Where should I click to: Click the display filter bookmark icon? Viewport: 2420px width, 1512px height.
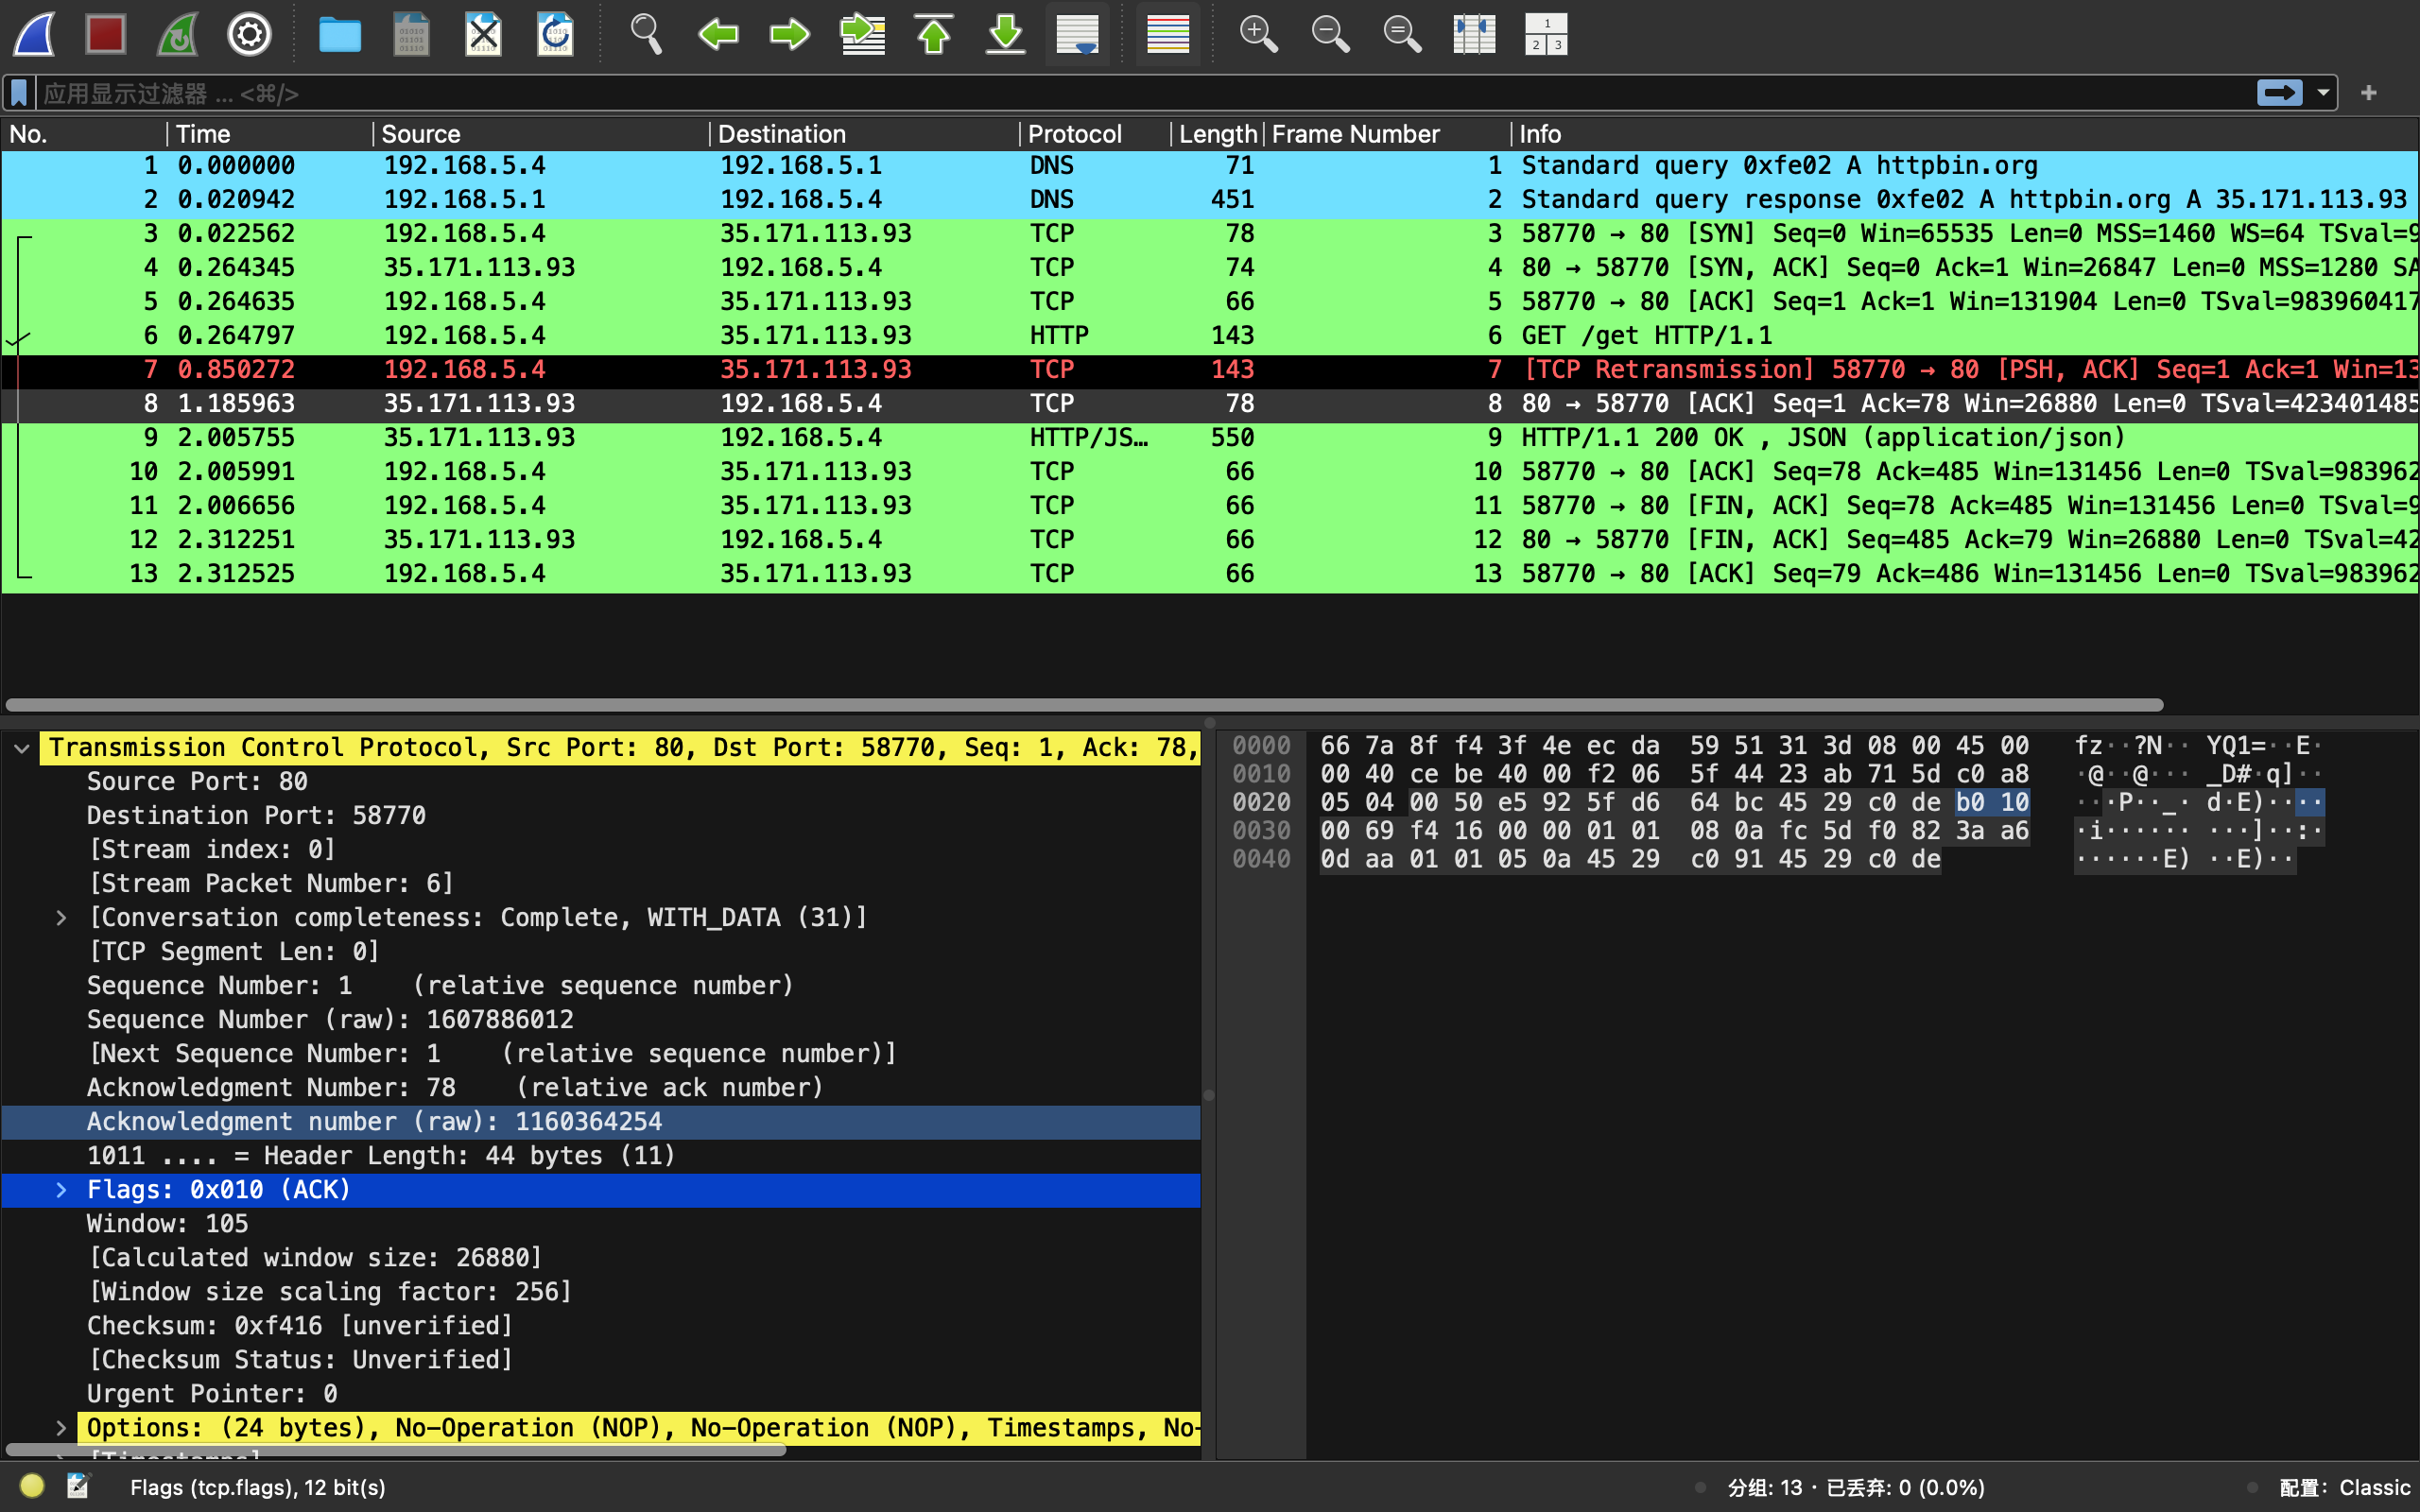tap(19, 93)
